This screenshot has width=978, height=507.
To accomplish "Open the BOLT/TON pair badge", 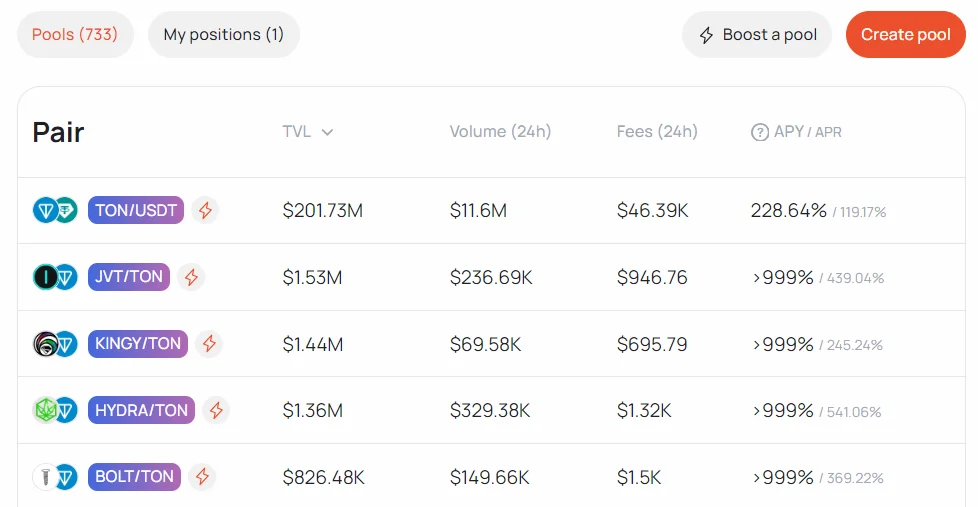I will (134, 477).
